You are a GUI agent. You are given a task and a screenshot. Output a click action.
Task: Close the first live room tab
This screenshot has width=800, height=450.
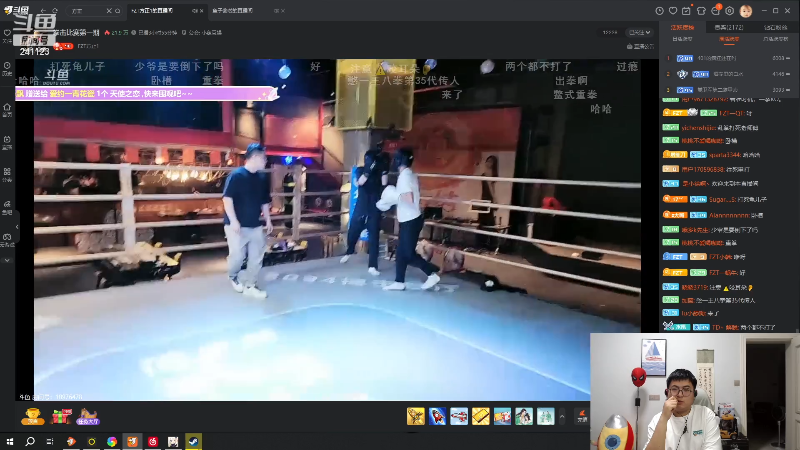pyautogui.click(x=202, y=11)
